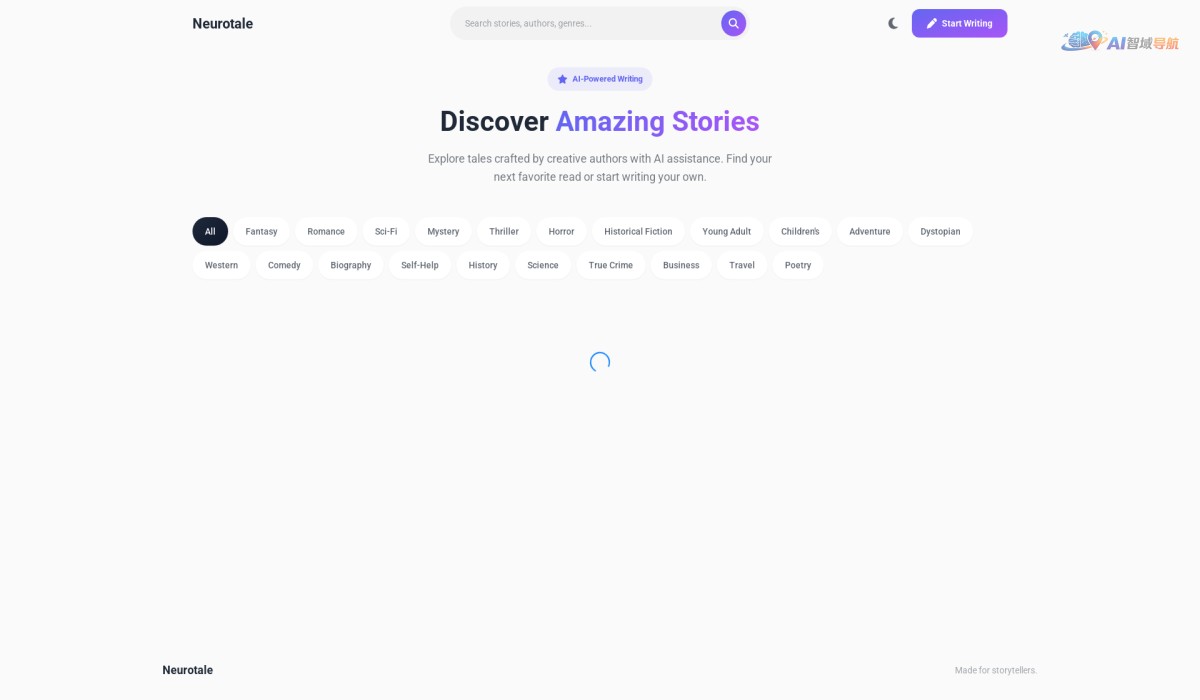The image size is (1200, 700).
Task: Select the Sci-Fi genre chip
Action: point(386,231)
